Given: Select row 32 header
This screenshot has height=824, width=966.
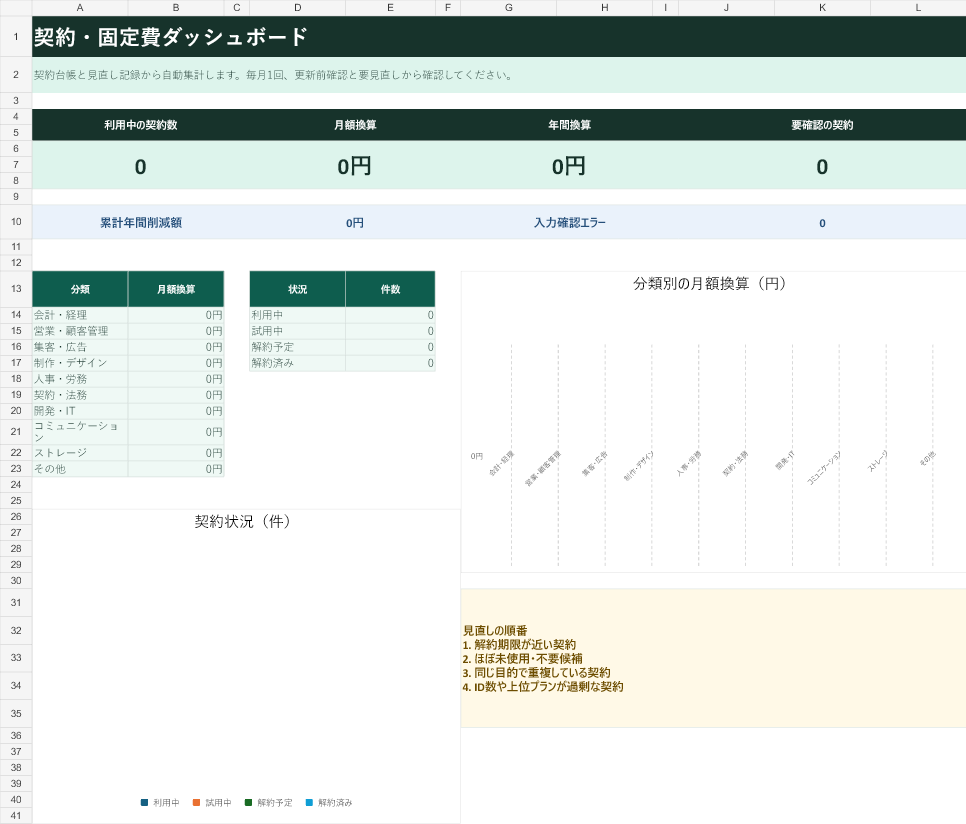Looking at the screenshot, I should (16, 631).
